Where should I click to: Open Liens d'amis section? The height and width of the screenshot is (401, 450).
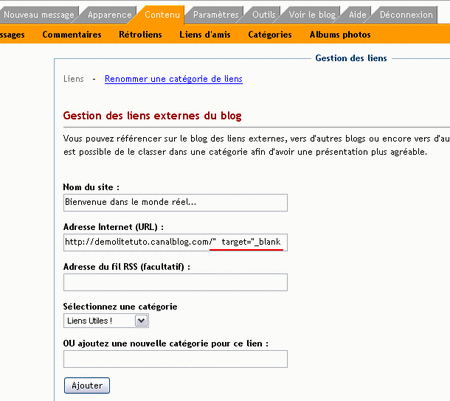click(x=205, y=35)
